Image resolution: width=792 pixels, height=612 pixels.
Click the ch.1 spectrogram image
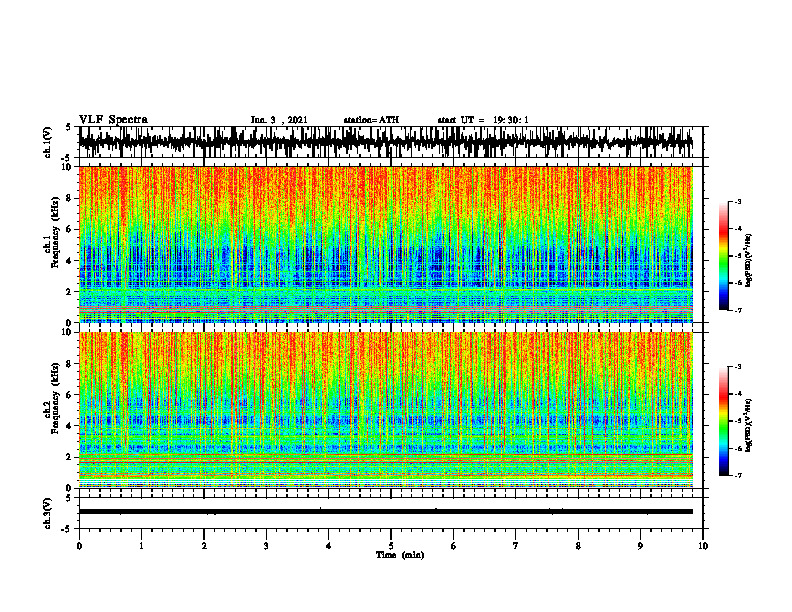385,244
